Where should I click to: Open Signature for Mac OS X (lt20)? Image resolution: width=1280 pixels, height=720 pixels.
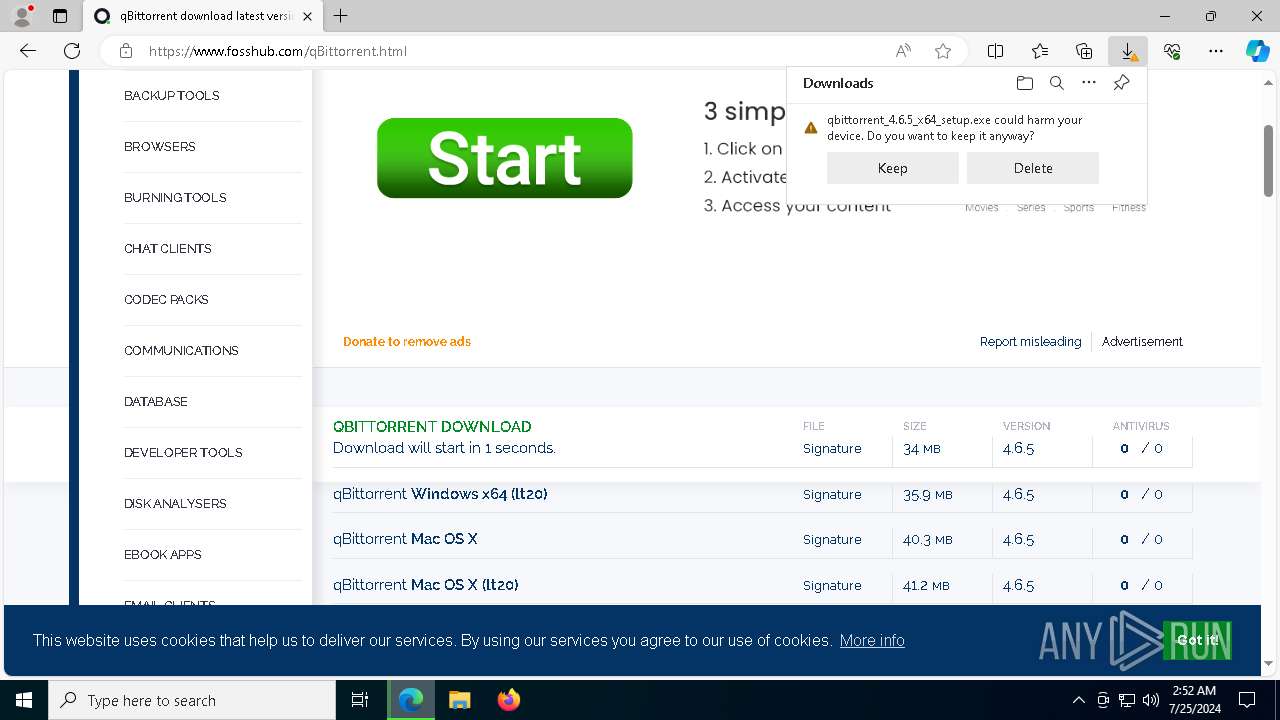[832, 586]
